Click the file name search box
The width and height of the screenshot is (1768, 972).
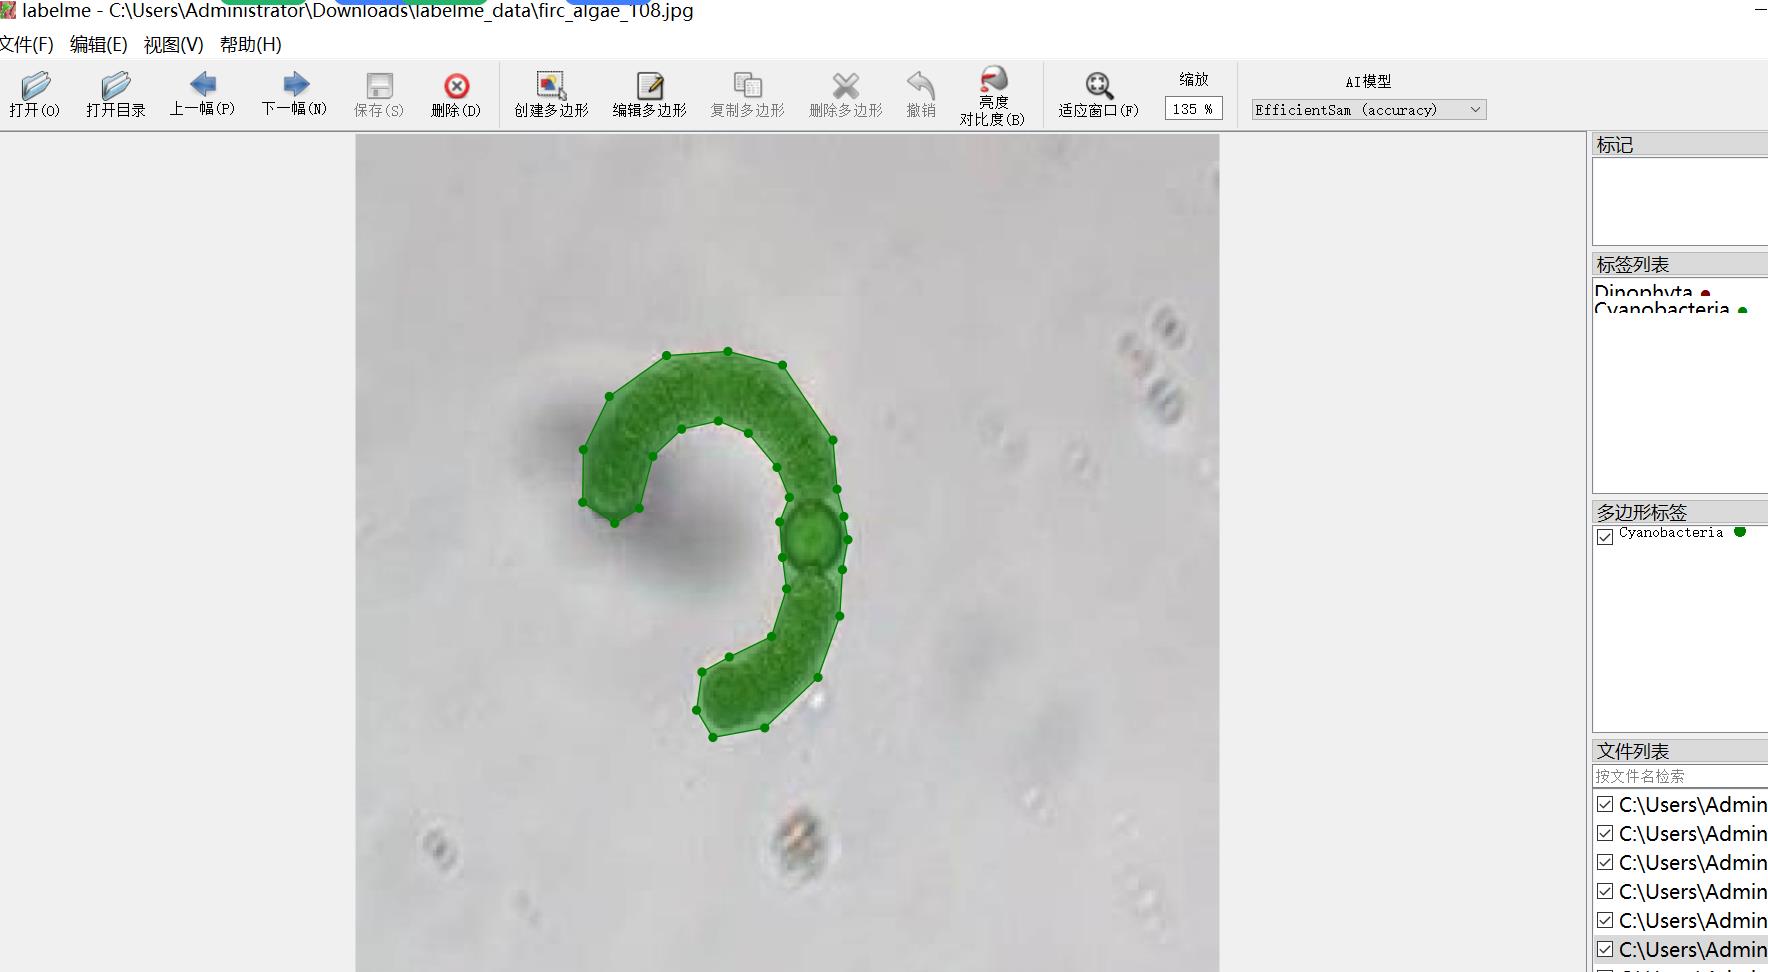pyautogui.click(x=1680, y=776)
